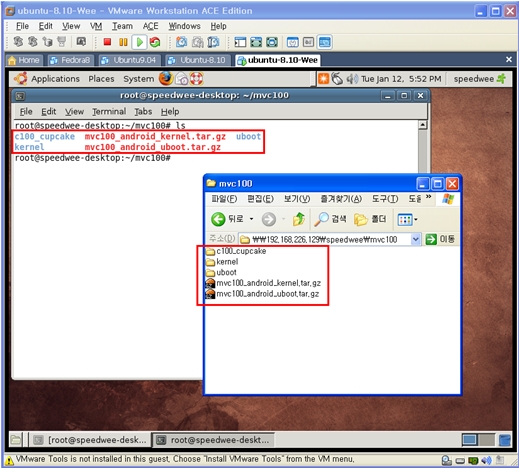This screenshot has width=519, height=470.
Task: Click the Back arrow in mvc100 Explorer window
Action: tap(218, 219)
